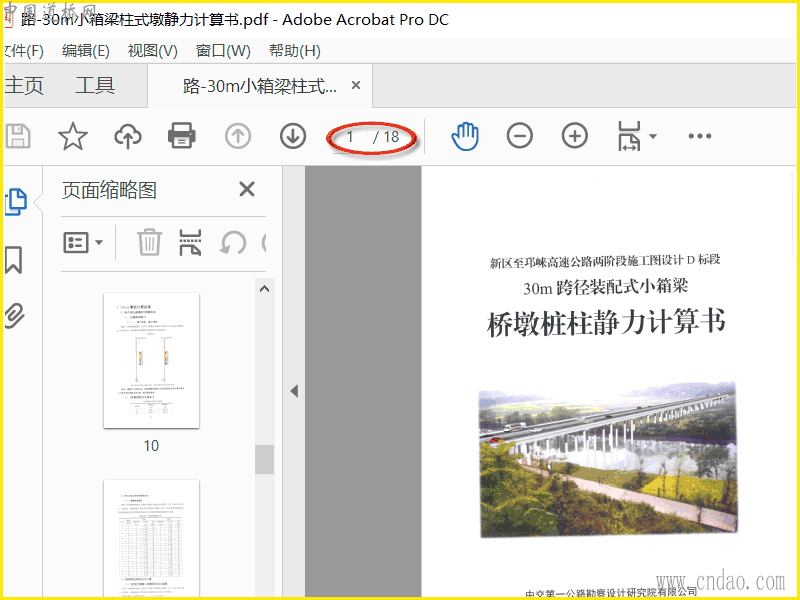Bookmark file with the star icon
Screen dimensions: 800x600
[x=72, y=136]
